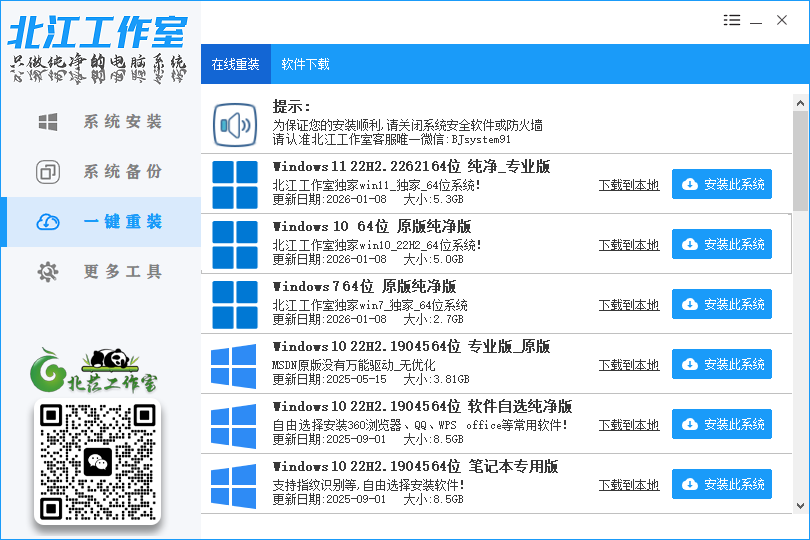Install the Windows 10 笔记本专用版 system
Viewport: 810px width, 540px height.
[722, 484]
